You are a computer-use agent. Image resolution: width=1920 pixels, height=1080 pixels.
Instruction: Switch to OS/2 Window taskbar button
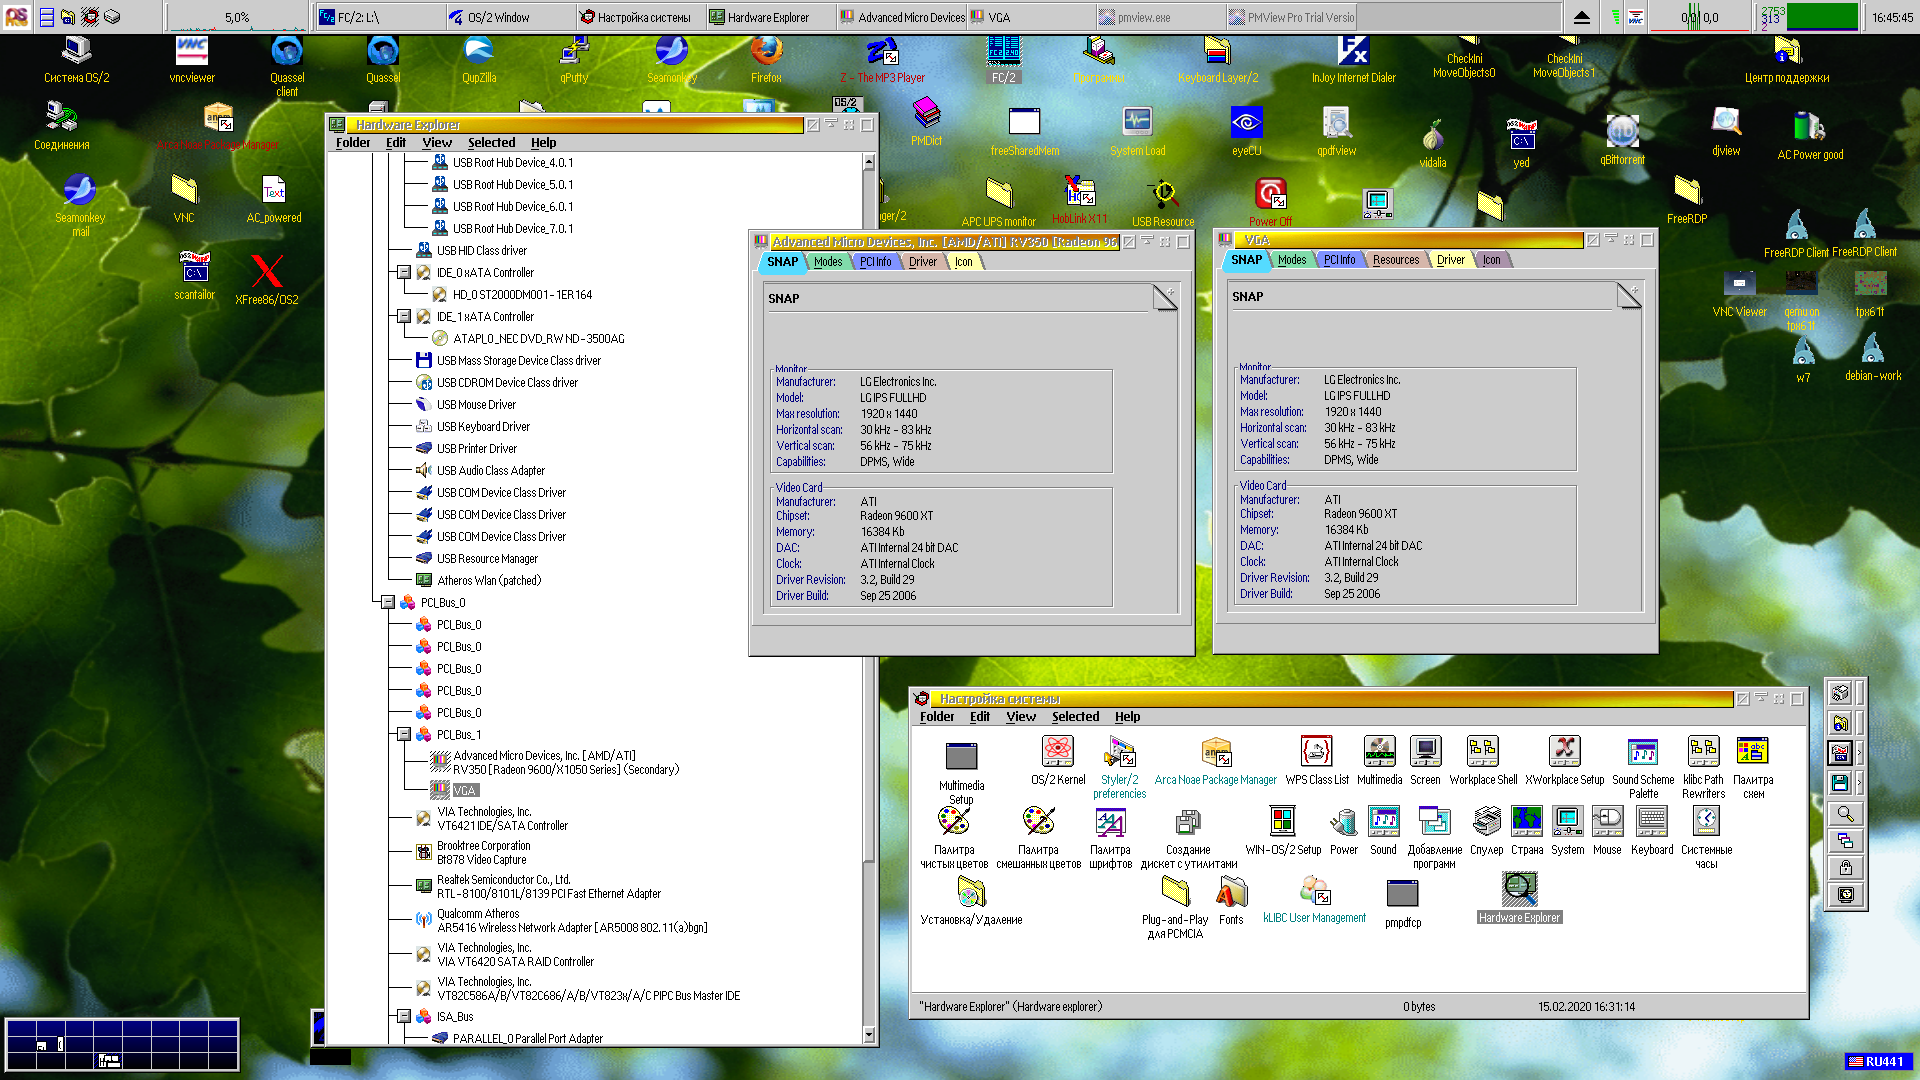[511, 17]
